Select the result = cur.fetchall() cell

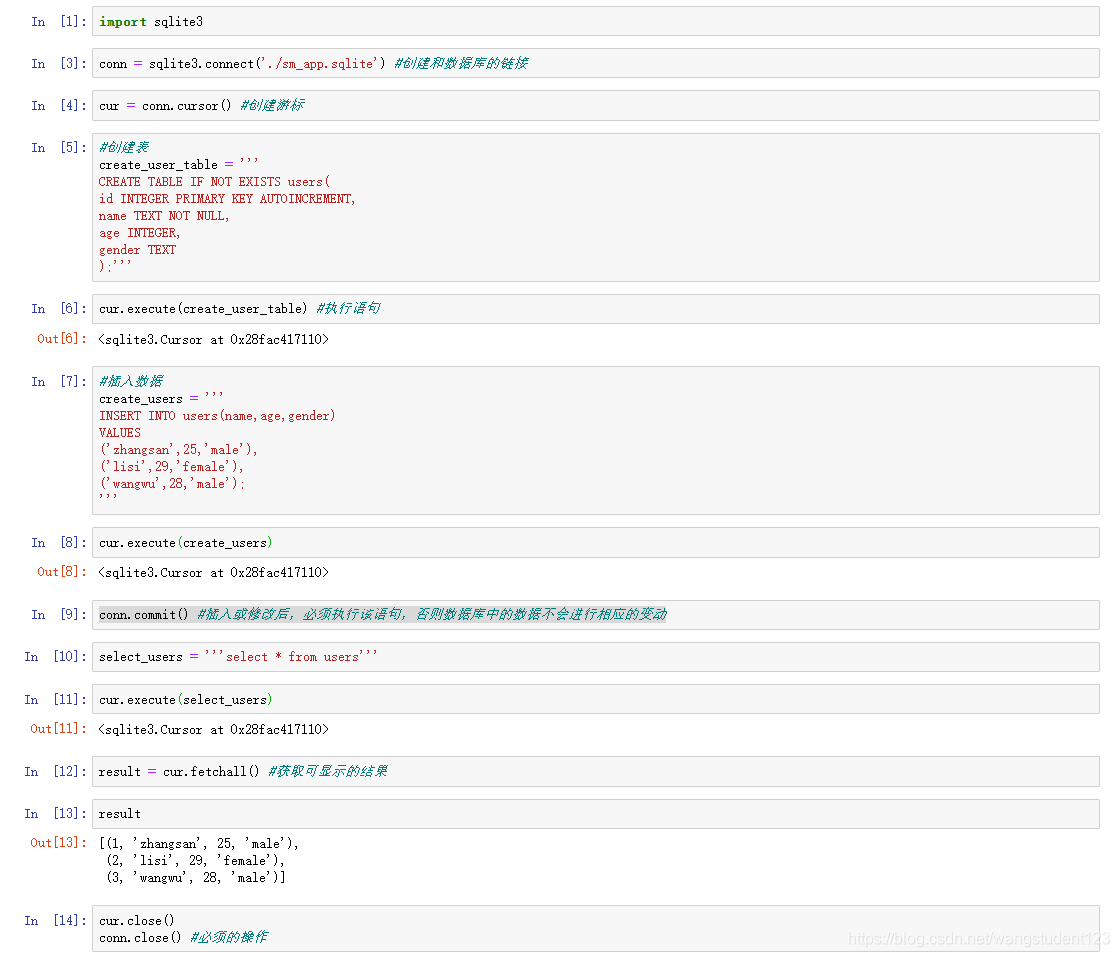(595, 772)
